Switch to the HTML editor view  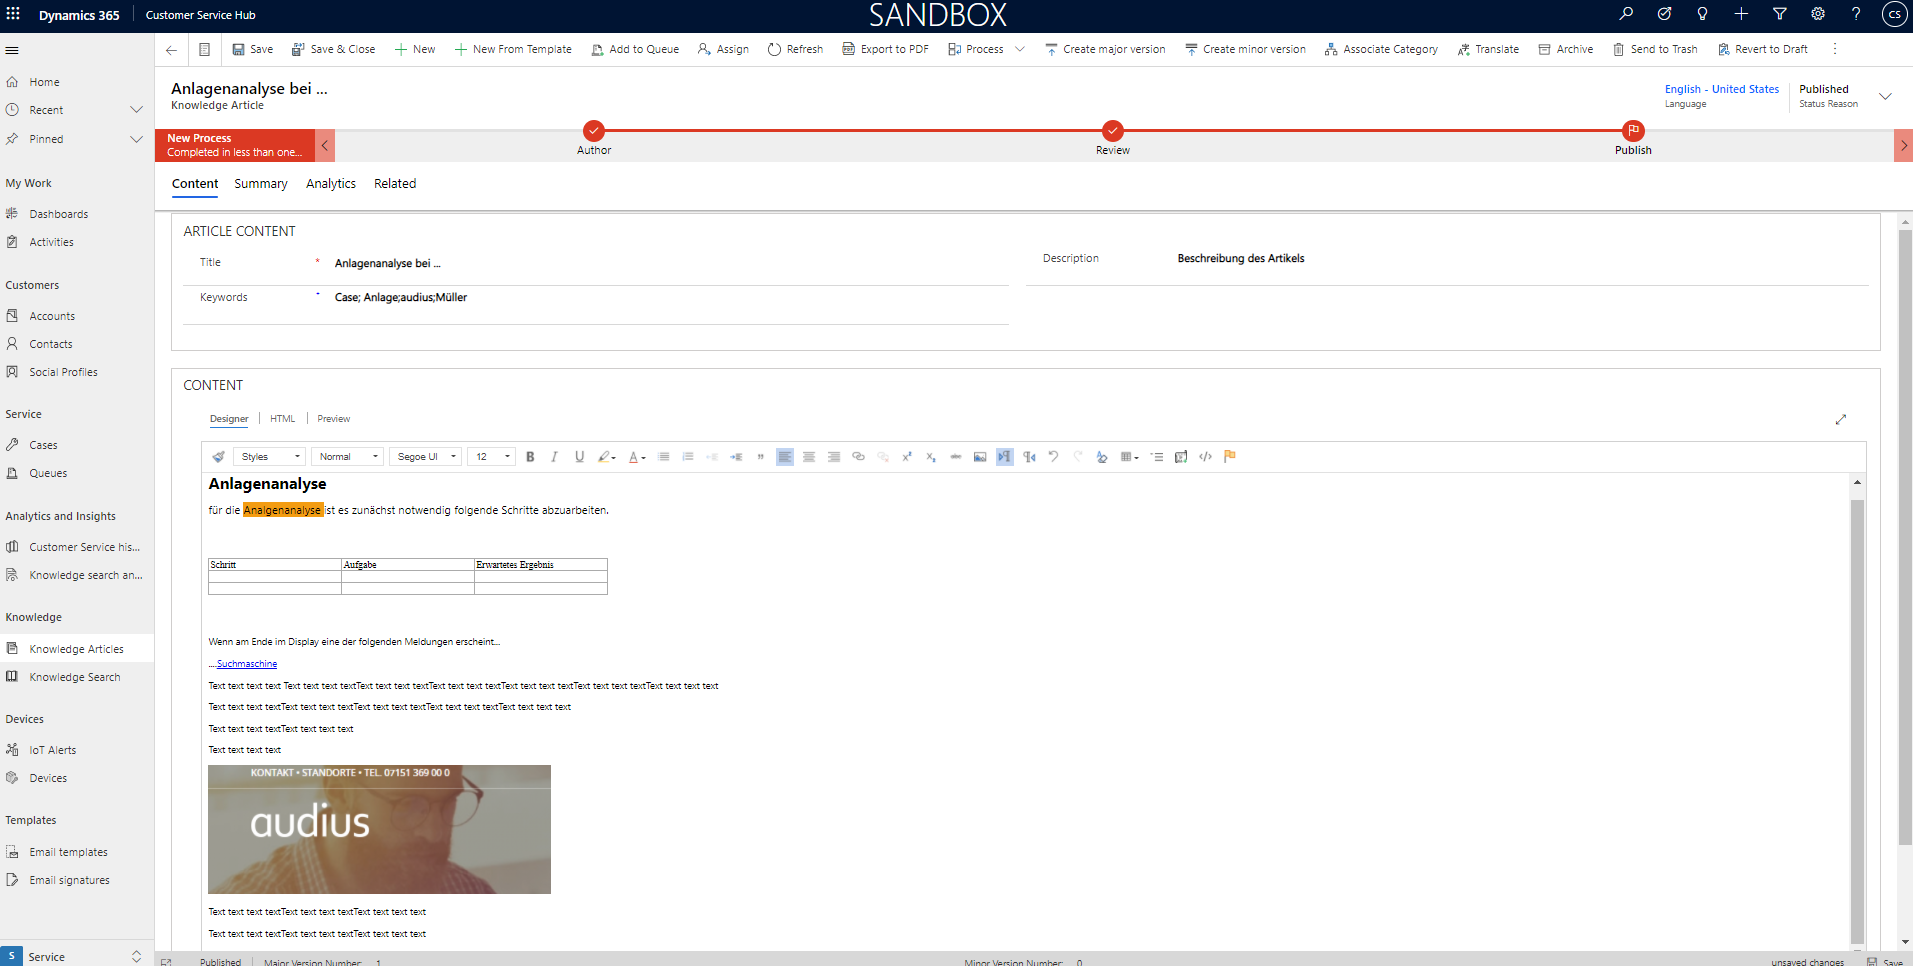tap(281, 418)
